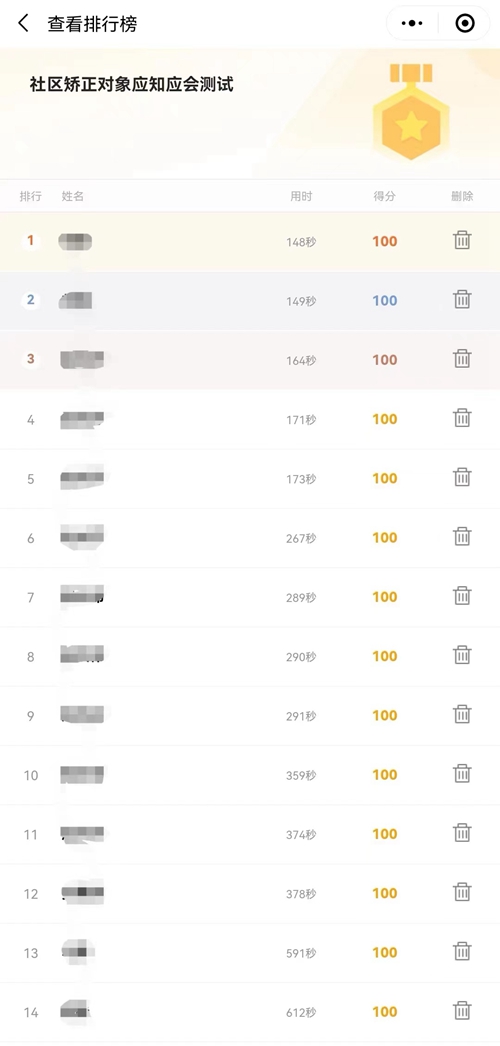Select the 用时 column header

[301, 196]
